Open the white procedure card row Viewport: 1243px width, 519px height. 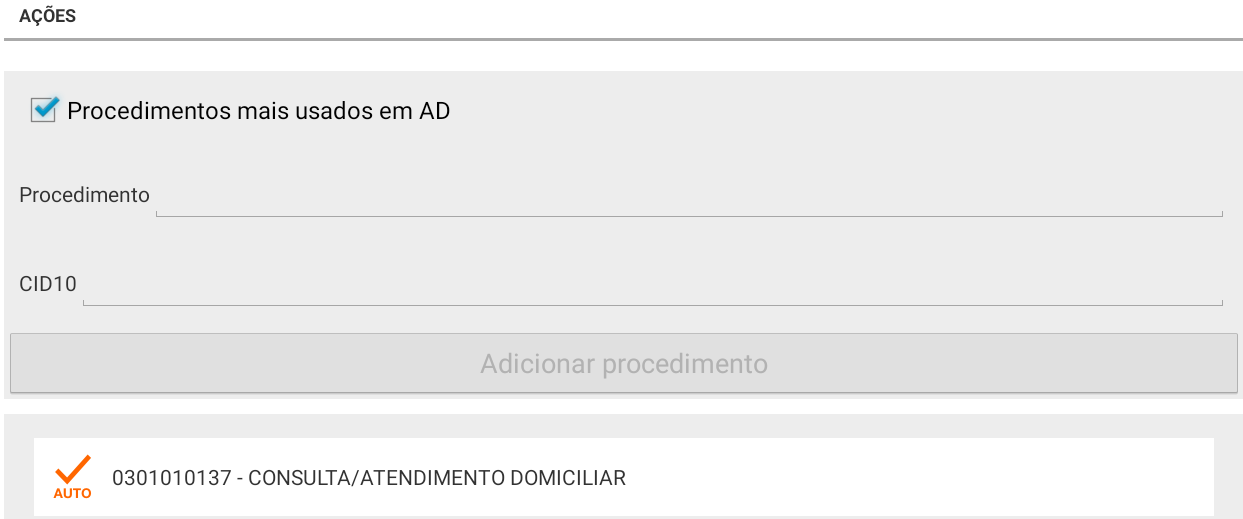tap(624, 477)
